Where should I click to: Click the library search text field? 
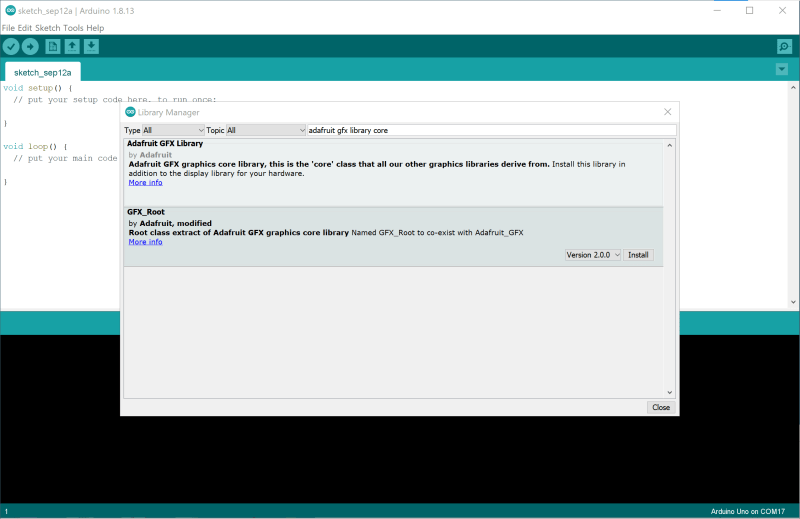tap(491, 130)
